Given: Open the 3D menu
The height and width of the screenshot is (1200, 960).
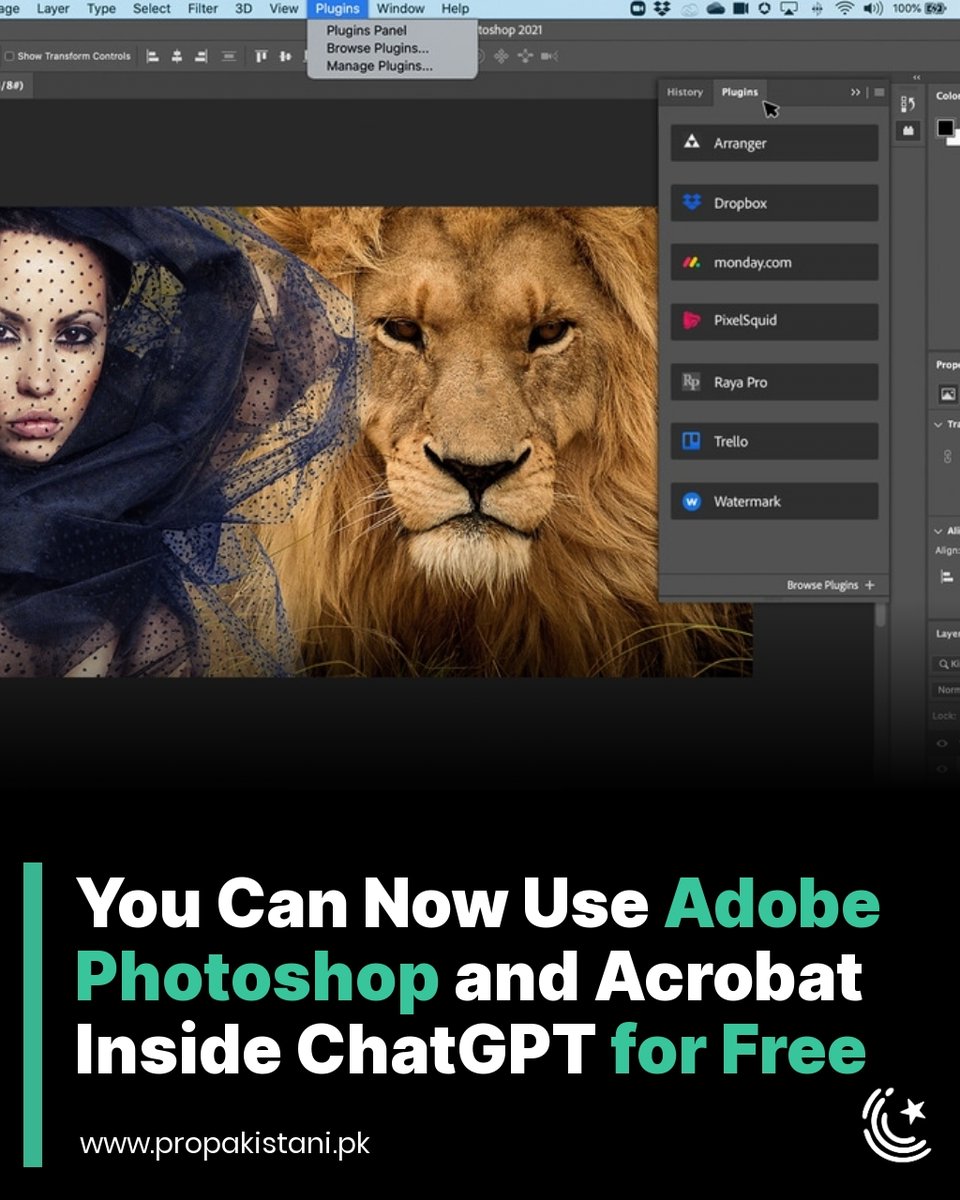Looking at the screenshot, I should [x=244, y=8].
